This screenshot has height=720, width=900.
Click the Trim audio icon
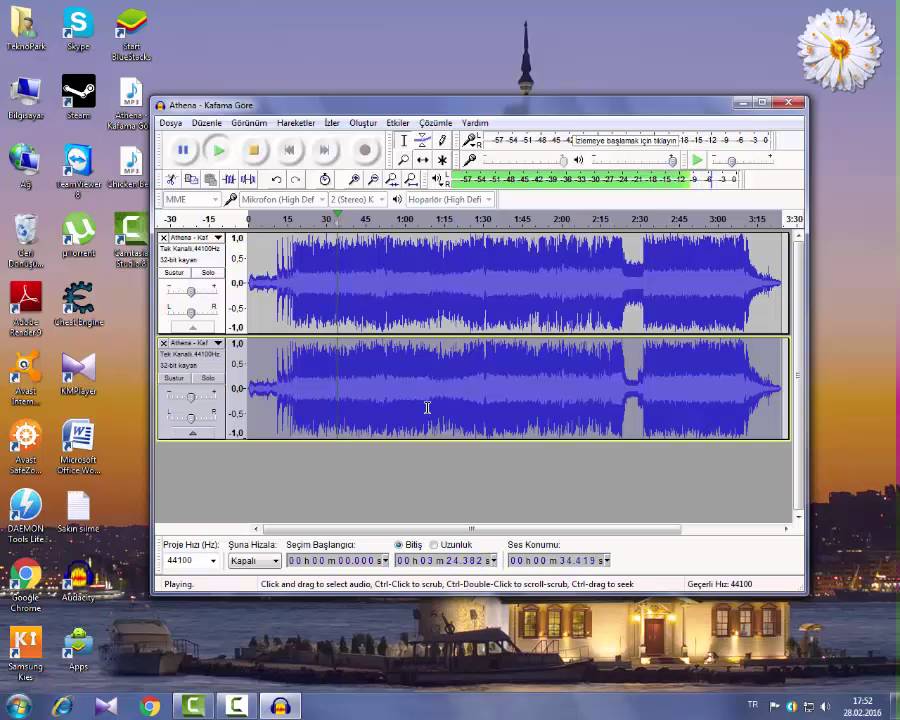(230, 180)
